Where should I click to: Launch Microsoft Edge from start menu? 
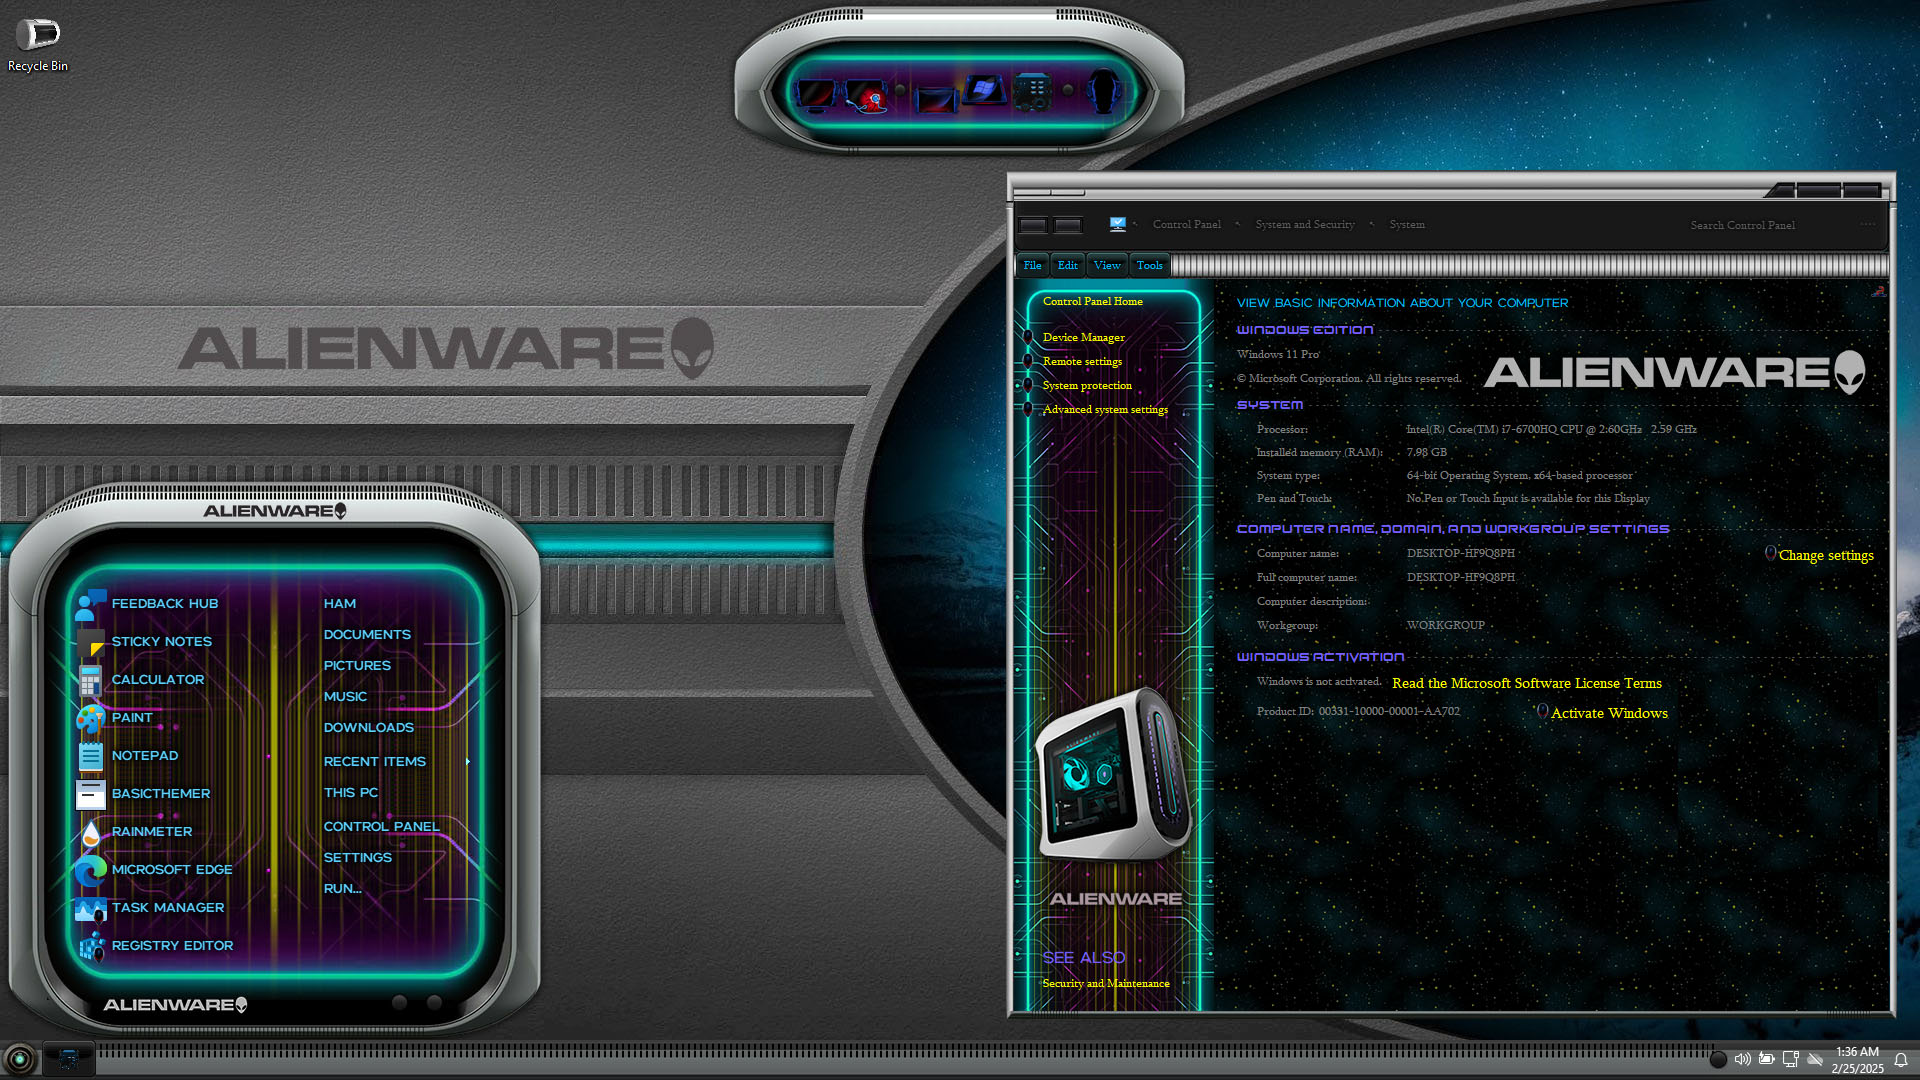pos(172,870)
